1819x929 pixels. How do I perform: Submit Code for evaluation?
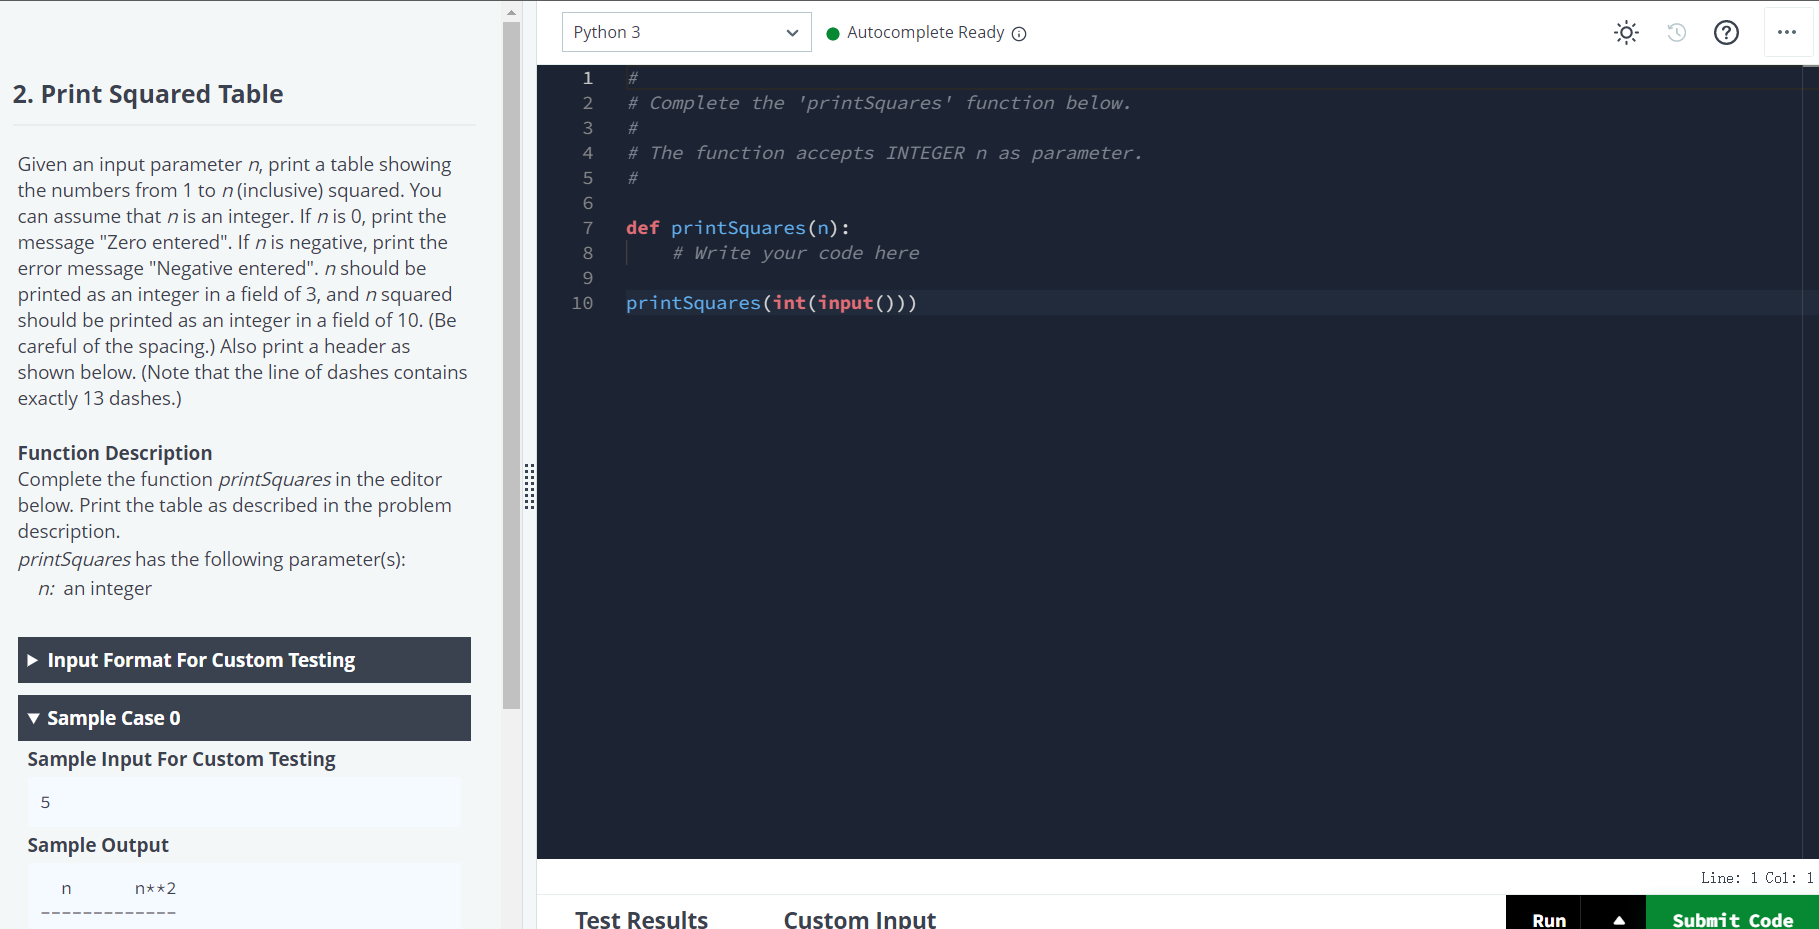[x=1733, y=918]
